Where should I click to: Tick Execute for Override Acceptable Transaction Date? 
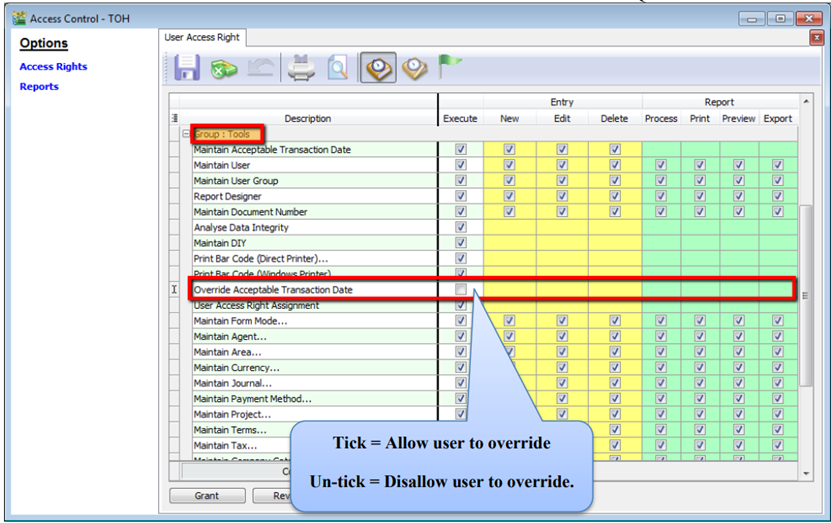460,290
